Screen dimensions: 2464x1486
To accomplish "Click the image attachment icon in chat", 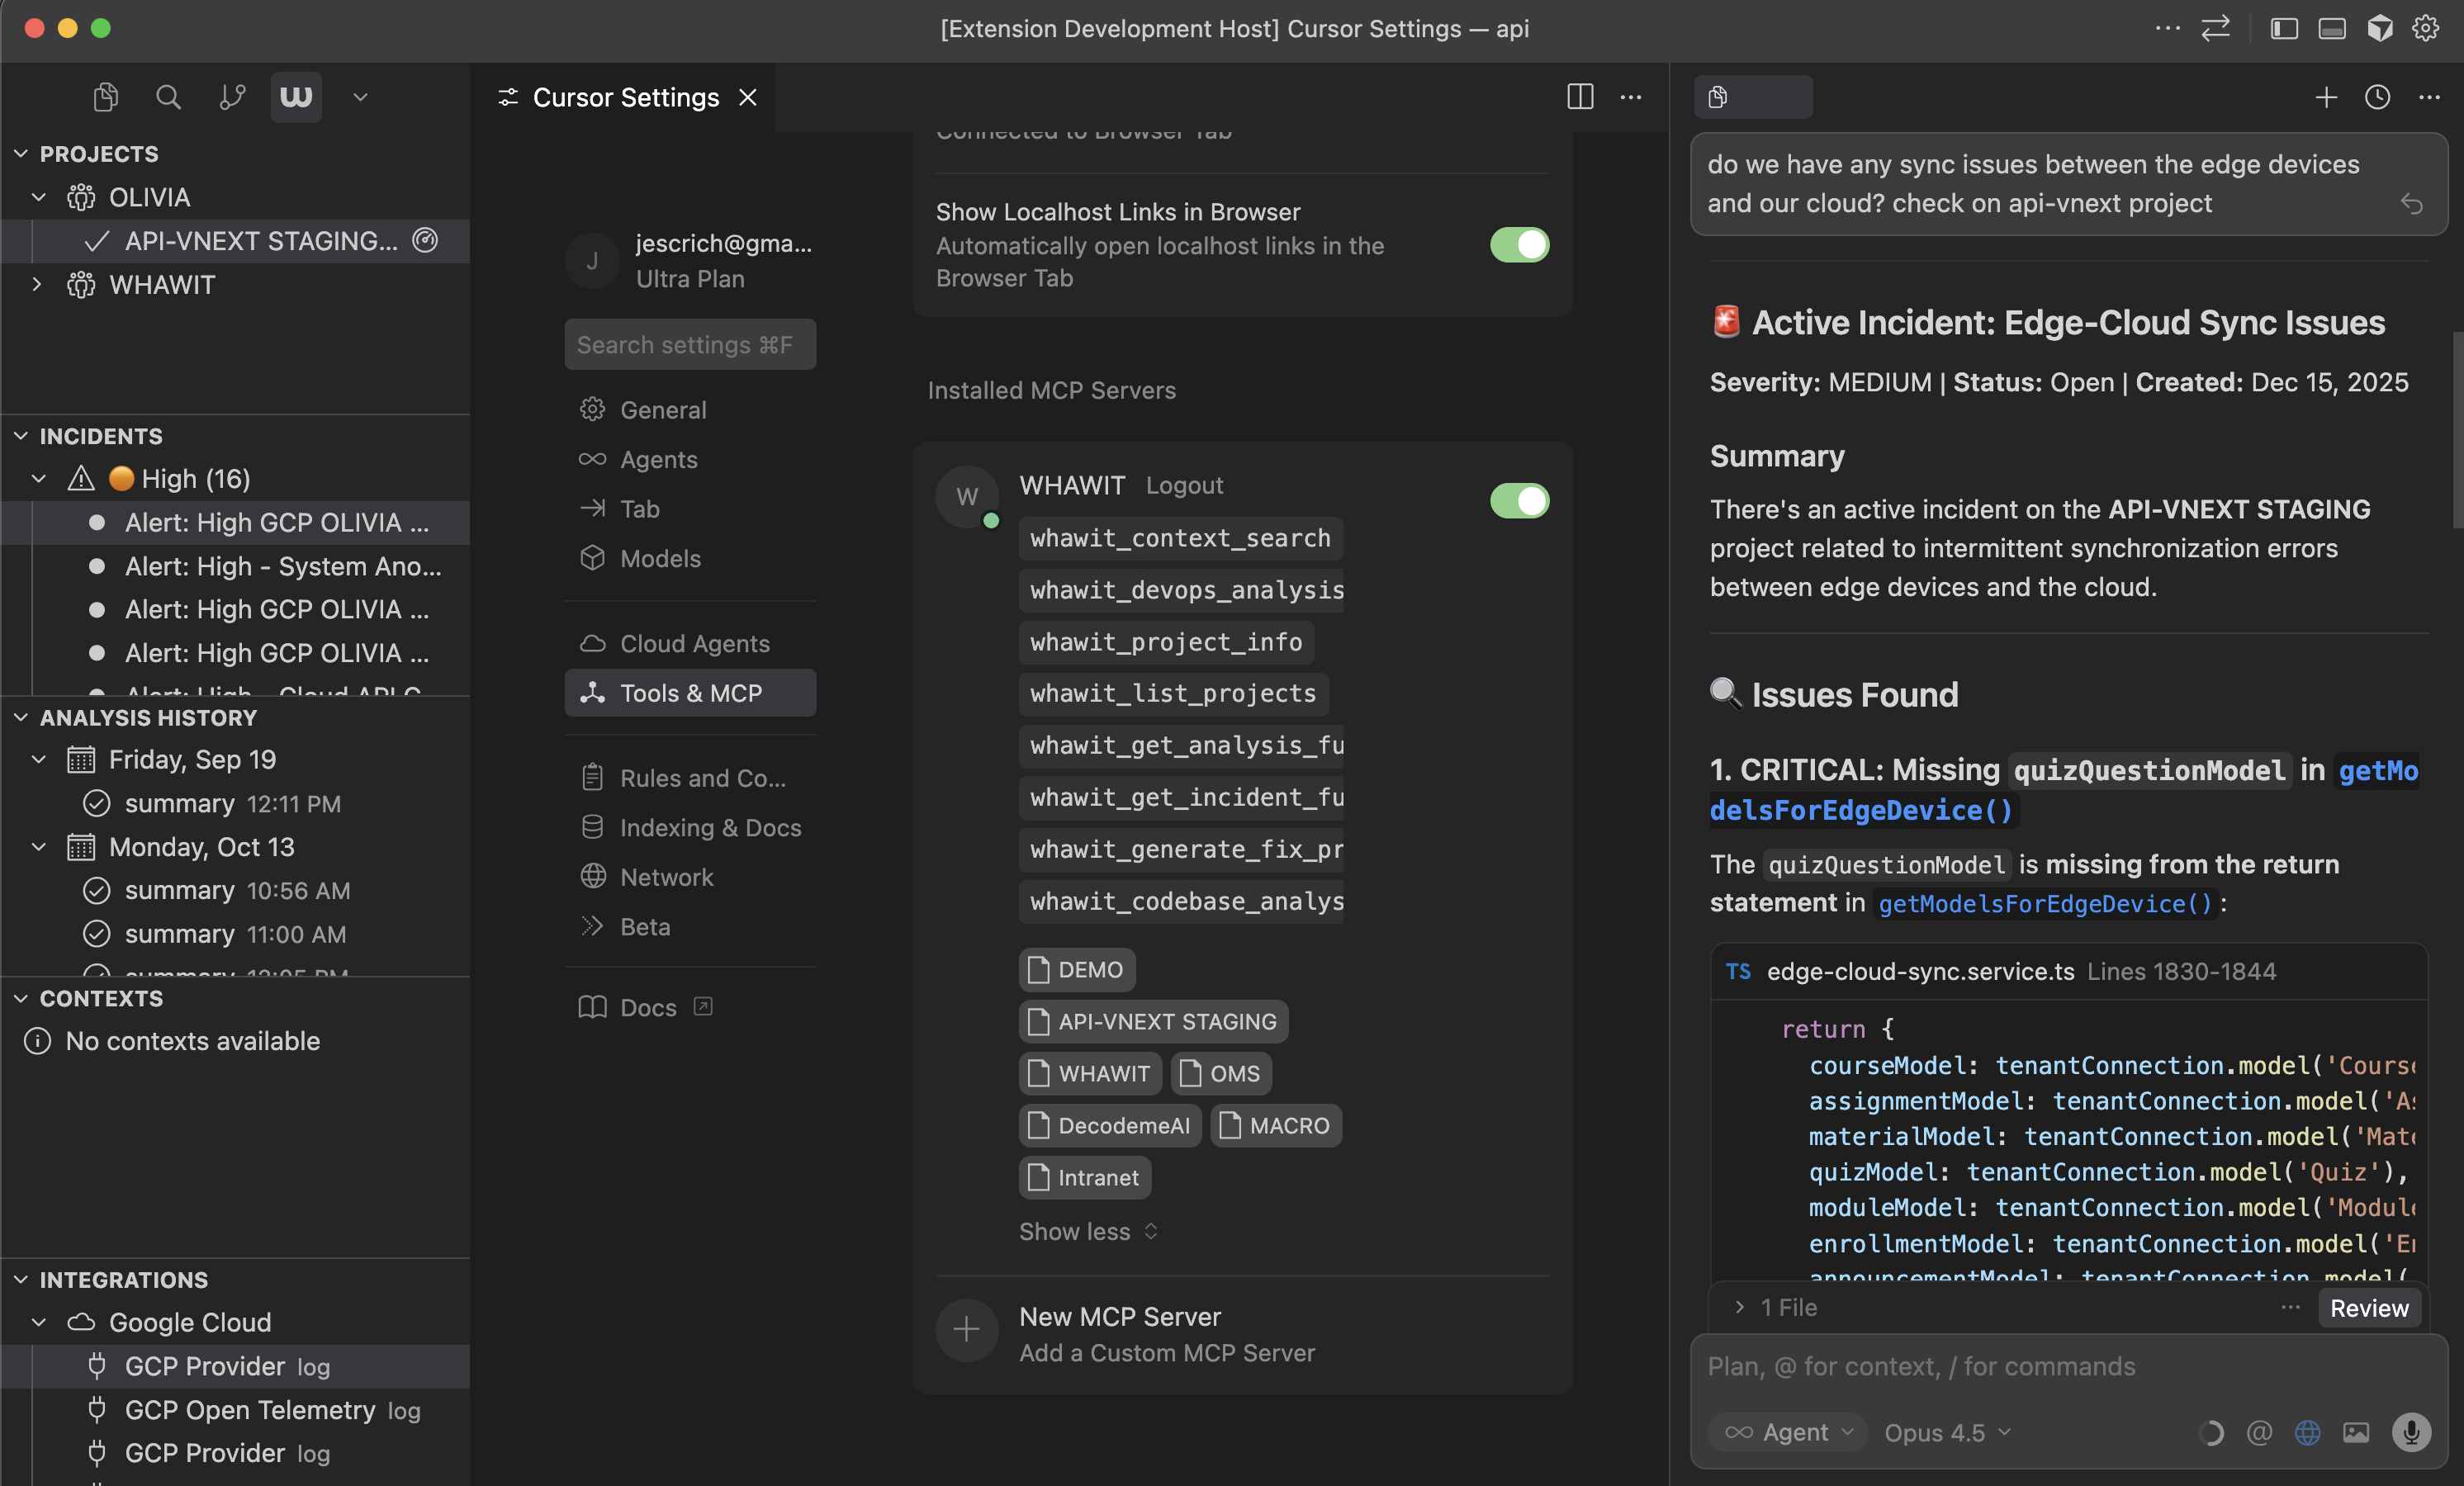I will click(2356, 1432).
